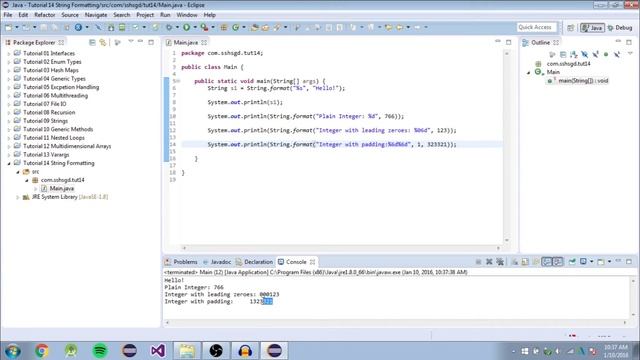Switch to the Debug perspective

[620, 28]
